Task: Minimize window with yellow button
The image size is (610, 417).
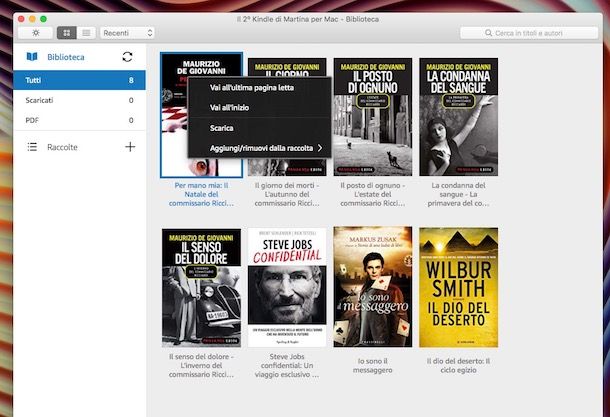Action: [32, 19]
